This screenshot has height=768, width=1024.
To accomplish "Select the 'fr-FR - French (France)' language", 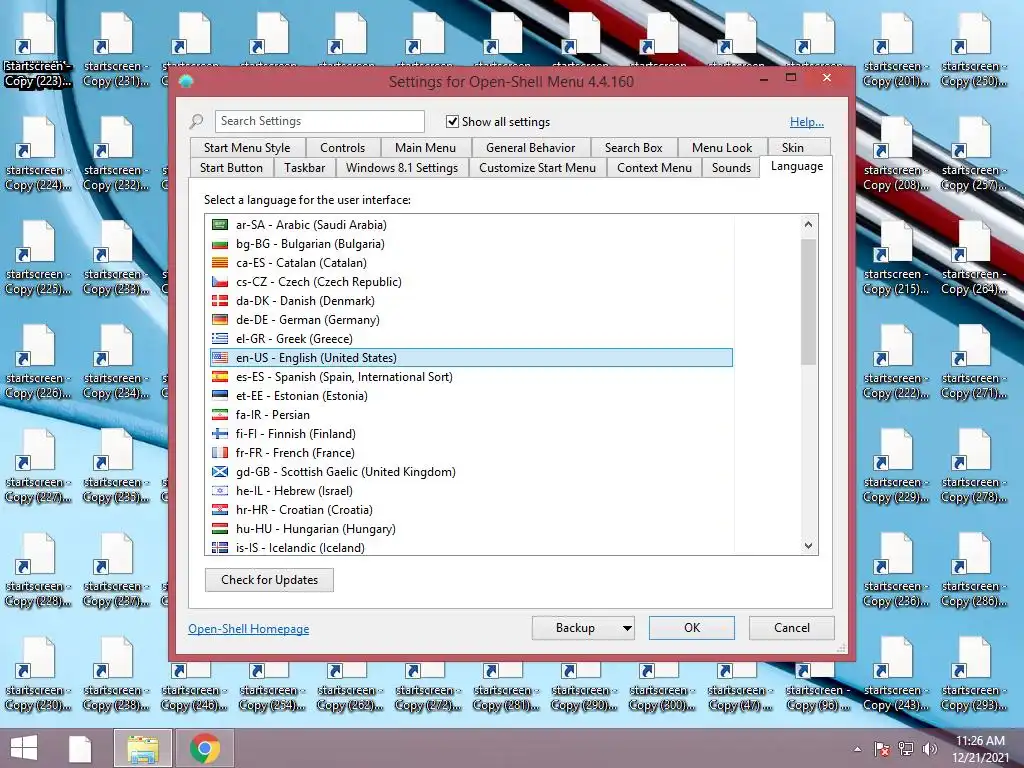I will pyautogui.click(x=472, y=453).
